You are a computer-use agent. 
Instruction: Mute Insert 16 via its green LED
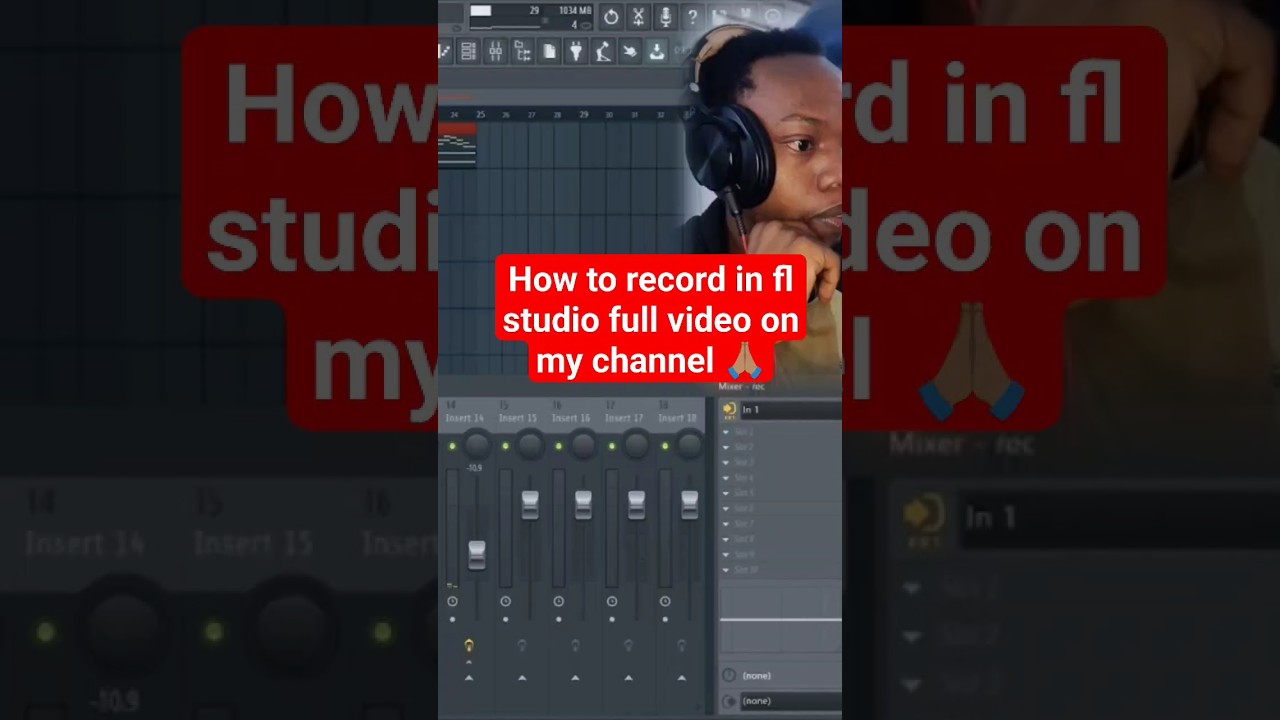click(x=558, y=446)
